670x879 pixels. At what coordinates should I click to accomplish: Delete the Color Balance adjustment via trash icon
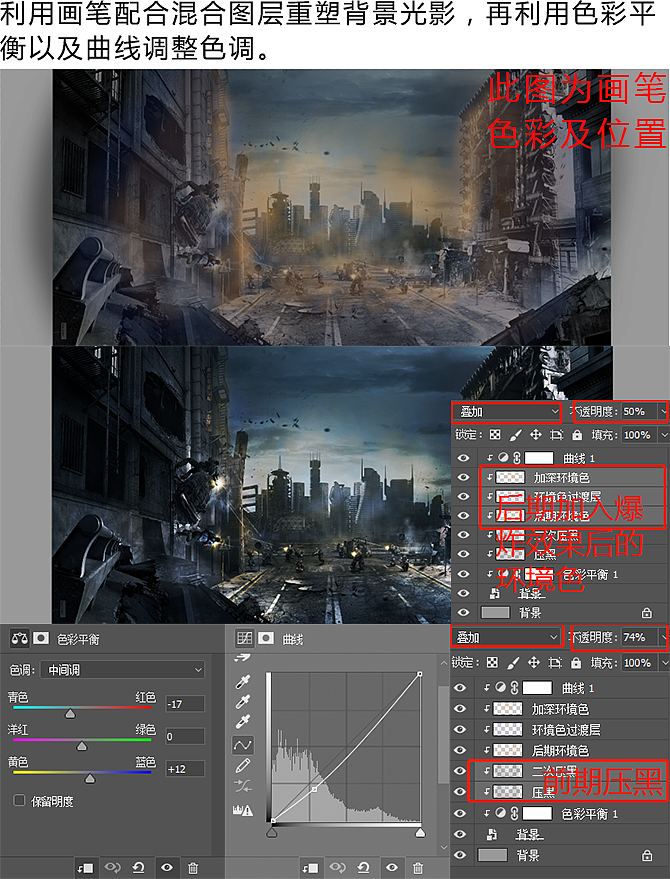coord(193,868)
